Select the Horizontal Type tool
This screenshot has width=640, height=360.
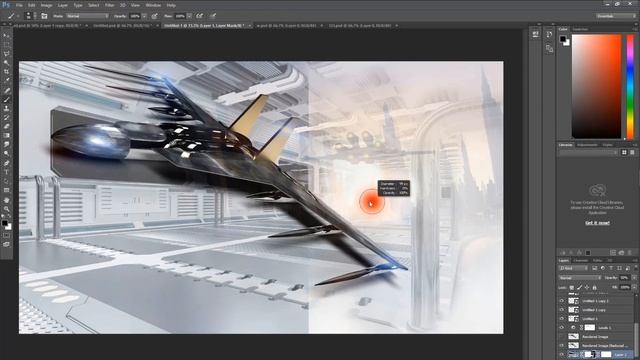click(x=6, y=172)
